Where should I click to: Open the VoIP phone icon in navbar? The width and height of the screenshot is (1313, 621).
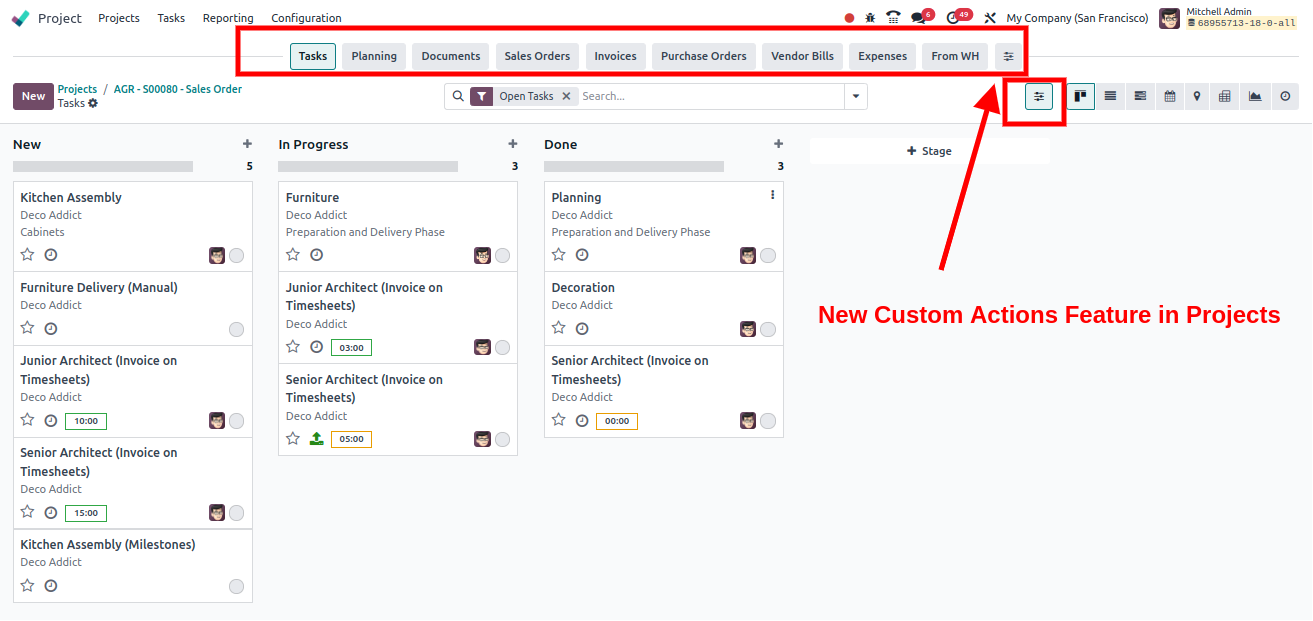(893, 18)
